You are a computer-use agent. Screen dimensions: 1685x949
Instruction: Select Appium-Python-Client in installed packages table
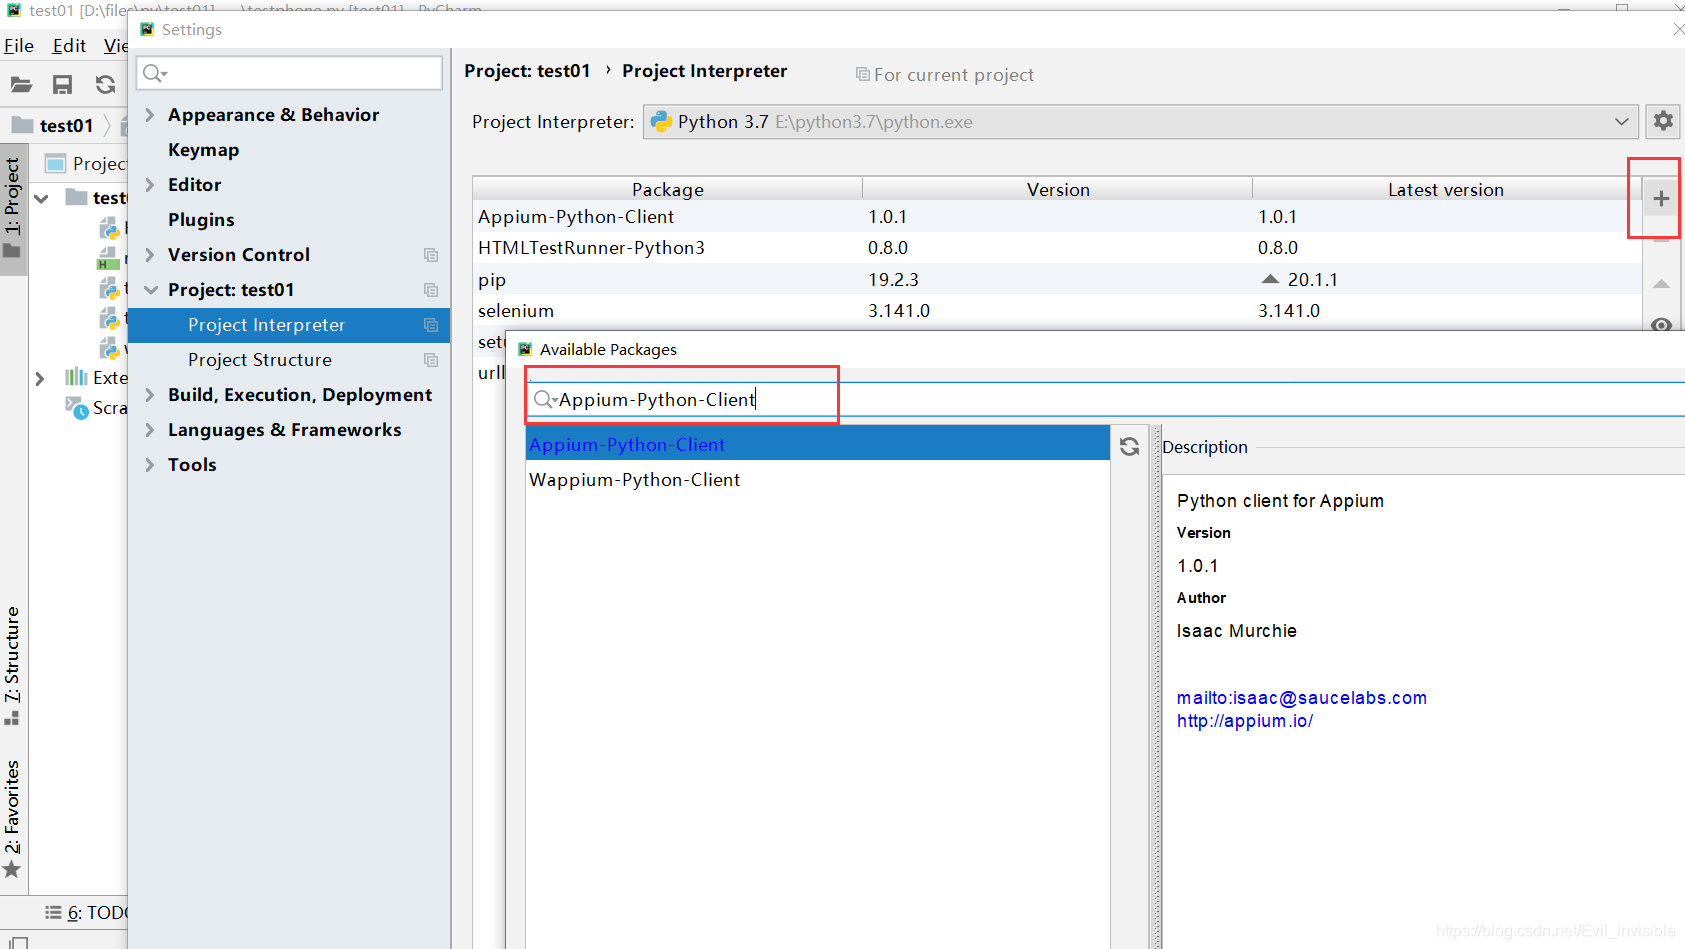click(x=1057, y=216)
